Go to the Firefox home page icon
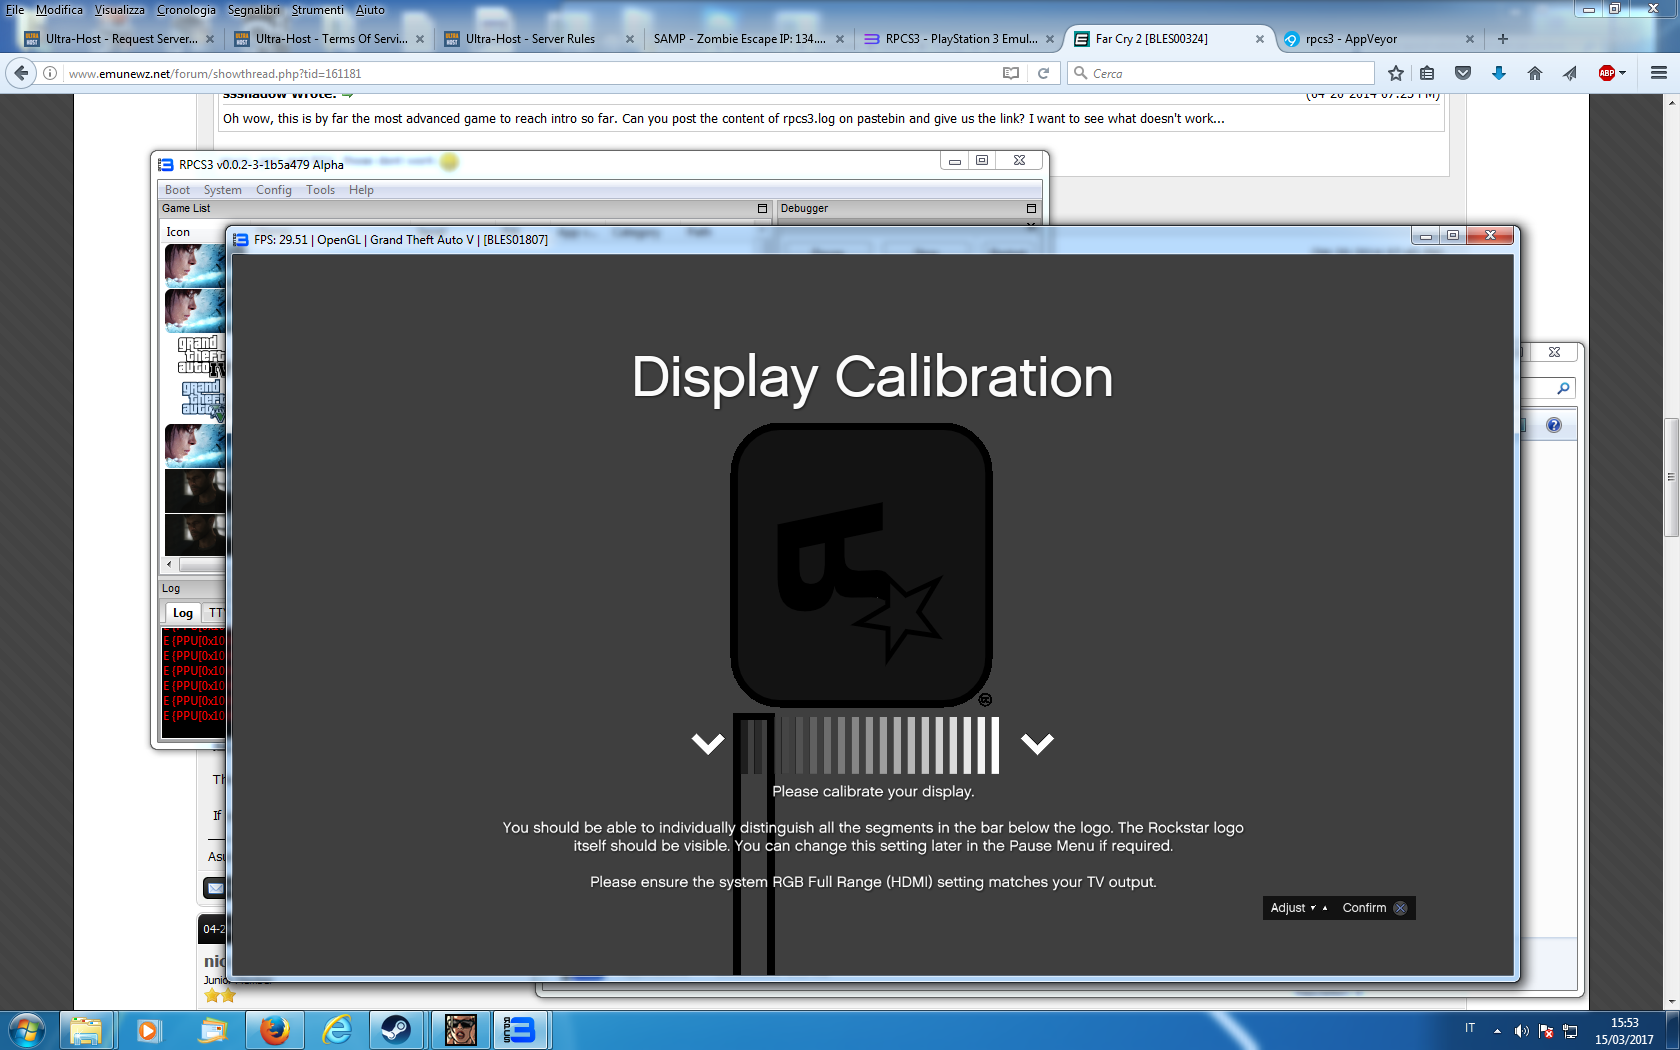1680x1050 pixels. pos(1535,73)
